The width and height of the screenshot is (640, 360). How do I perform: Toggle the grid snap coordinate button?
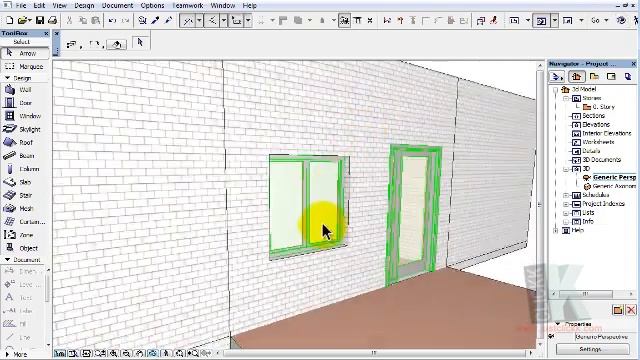point(236,20)
